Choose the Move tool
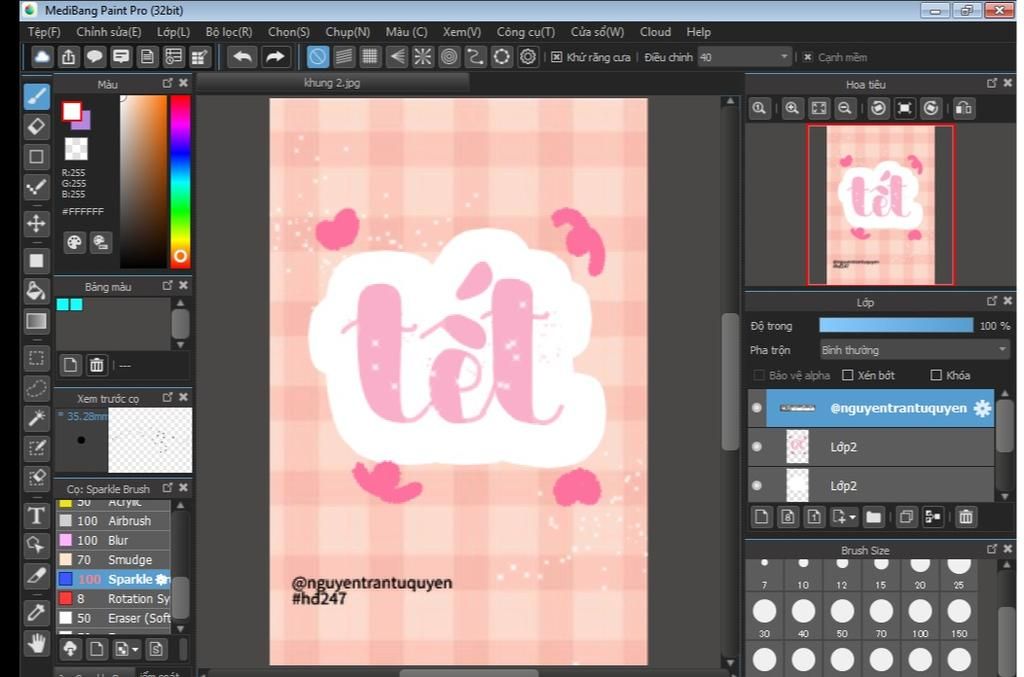 click(x=37, y=223)
